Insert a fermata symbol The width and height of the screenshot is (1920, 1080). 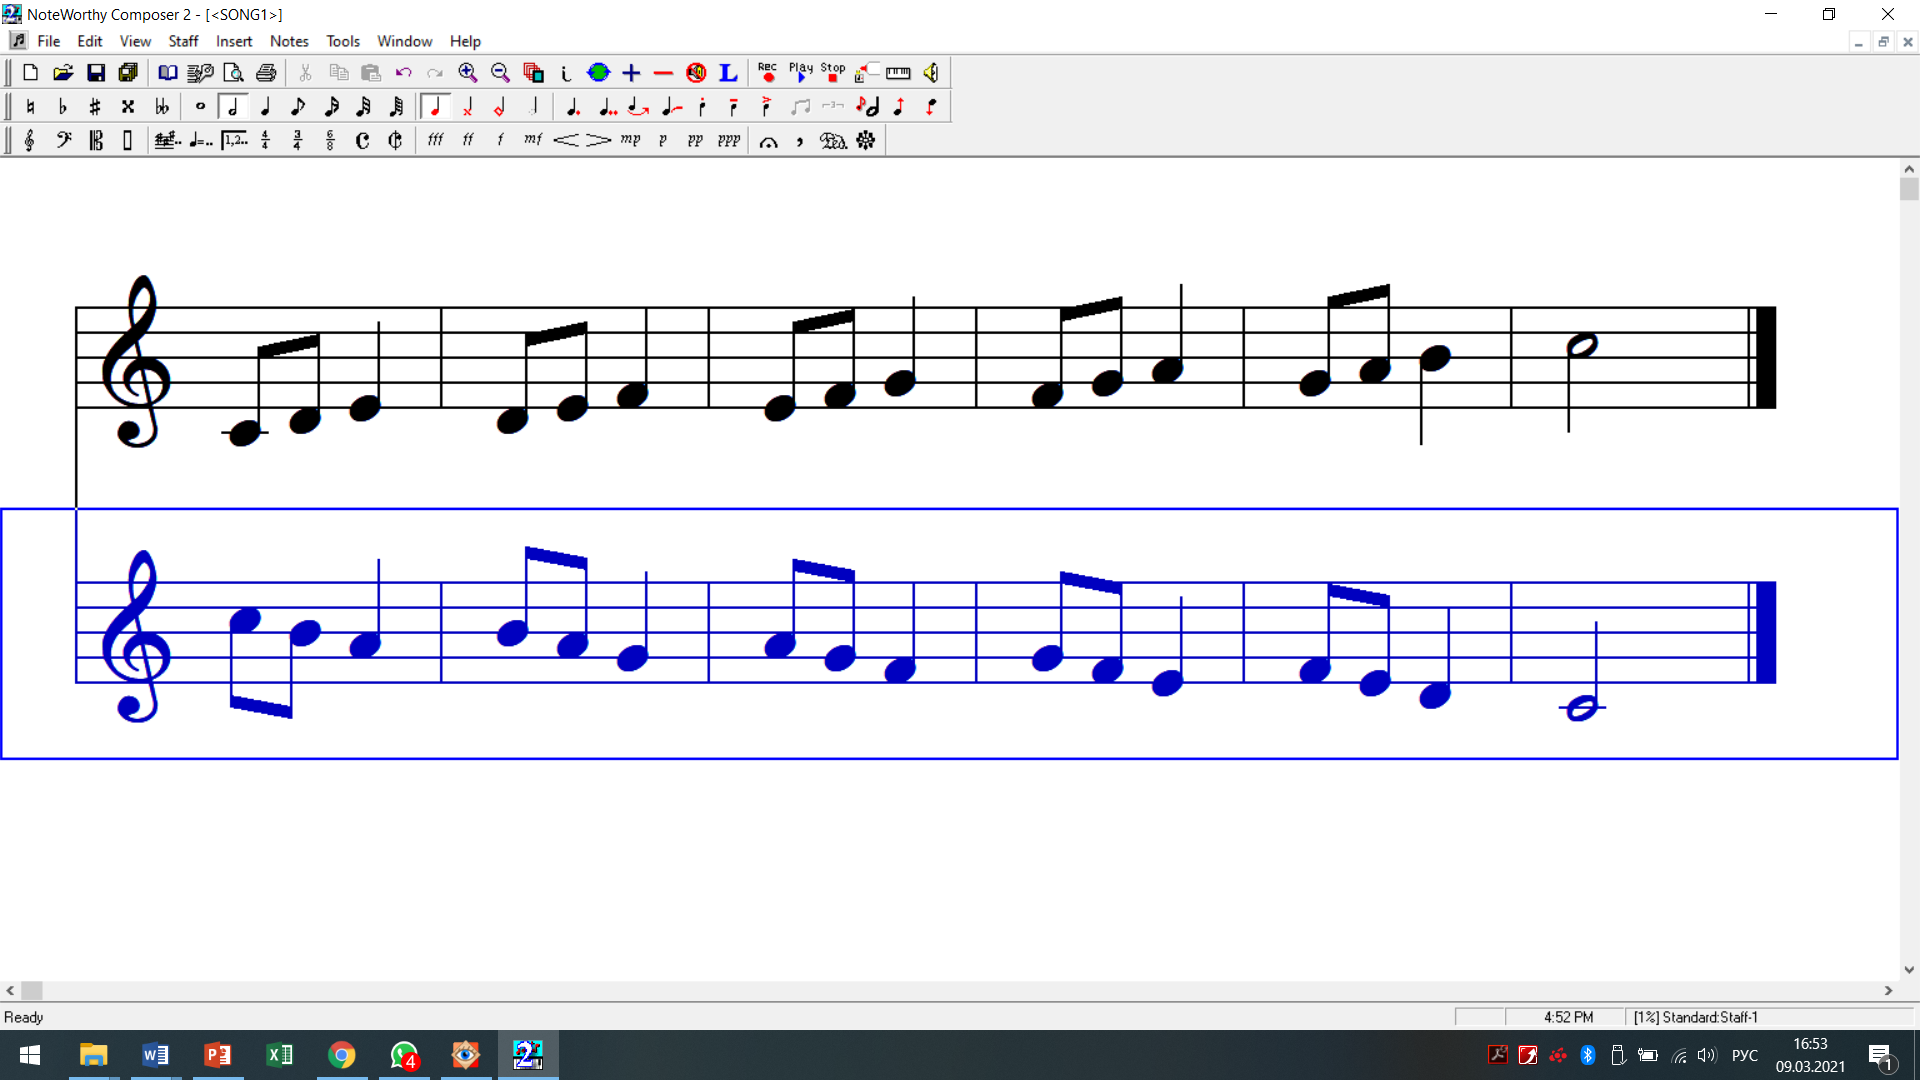click(x=768, y=141)
